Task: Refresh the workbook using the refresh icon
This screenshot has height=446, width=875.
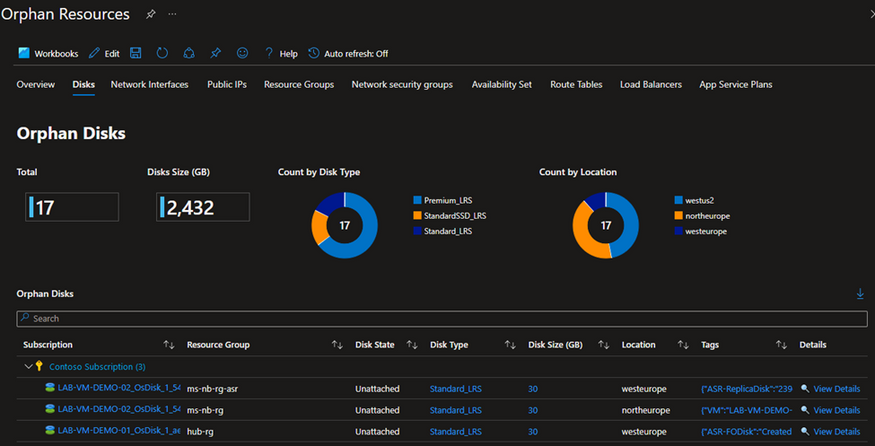Action: [x=163, y=53]
